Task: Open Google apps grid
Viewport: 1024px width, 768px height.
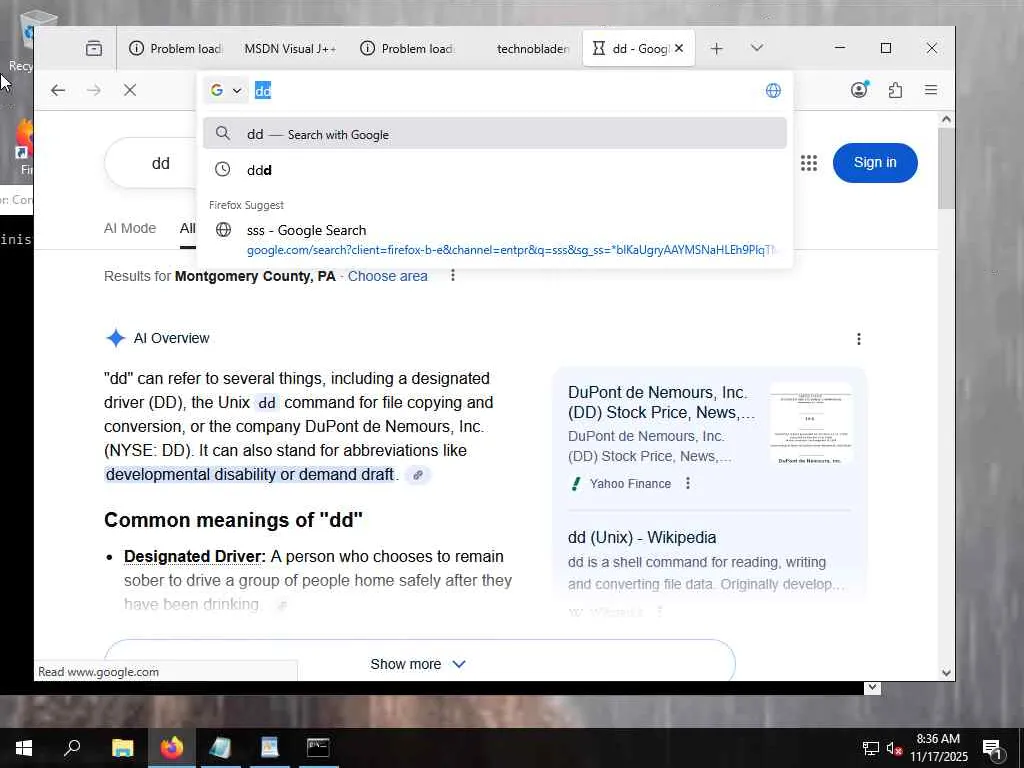Action: (x=809, y=163)
